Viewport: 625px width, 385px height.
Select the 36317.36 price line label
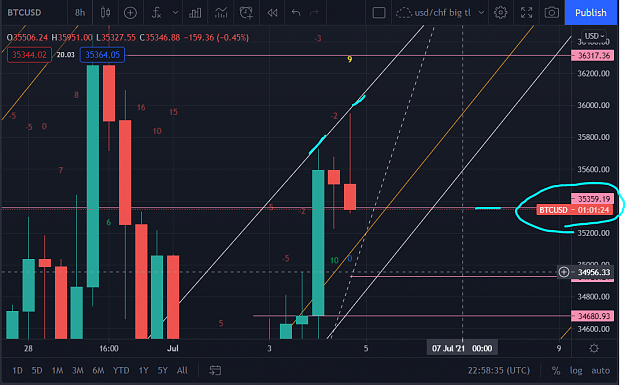coord(593,55)
